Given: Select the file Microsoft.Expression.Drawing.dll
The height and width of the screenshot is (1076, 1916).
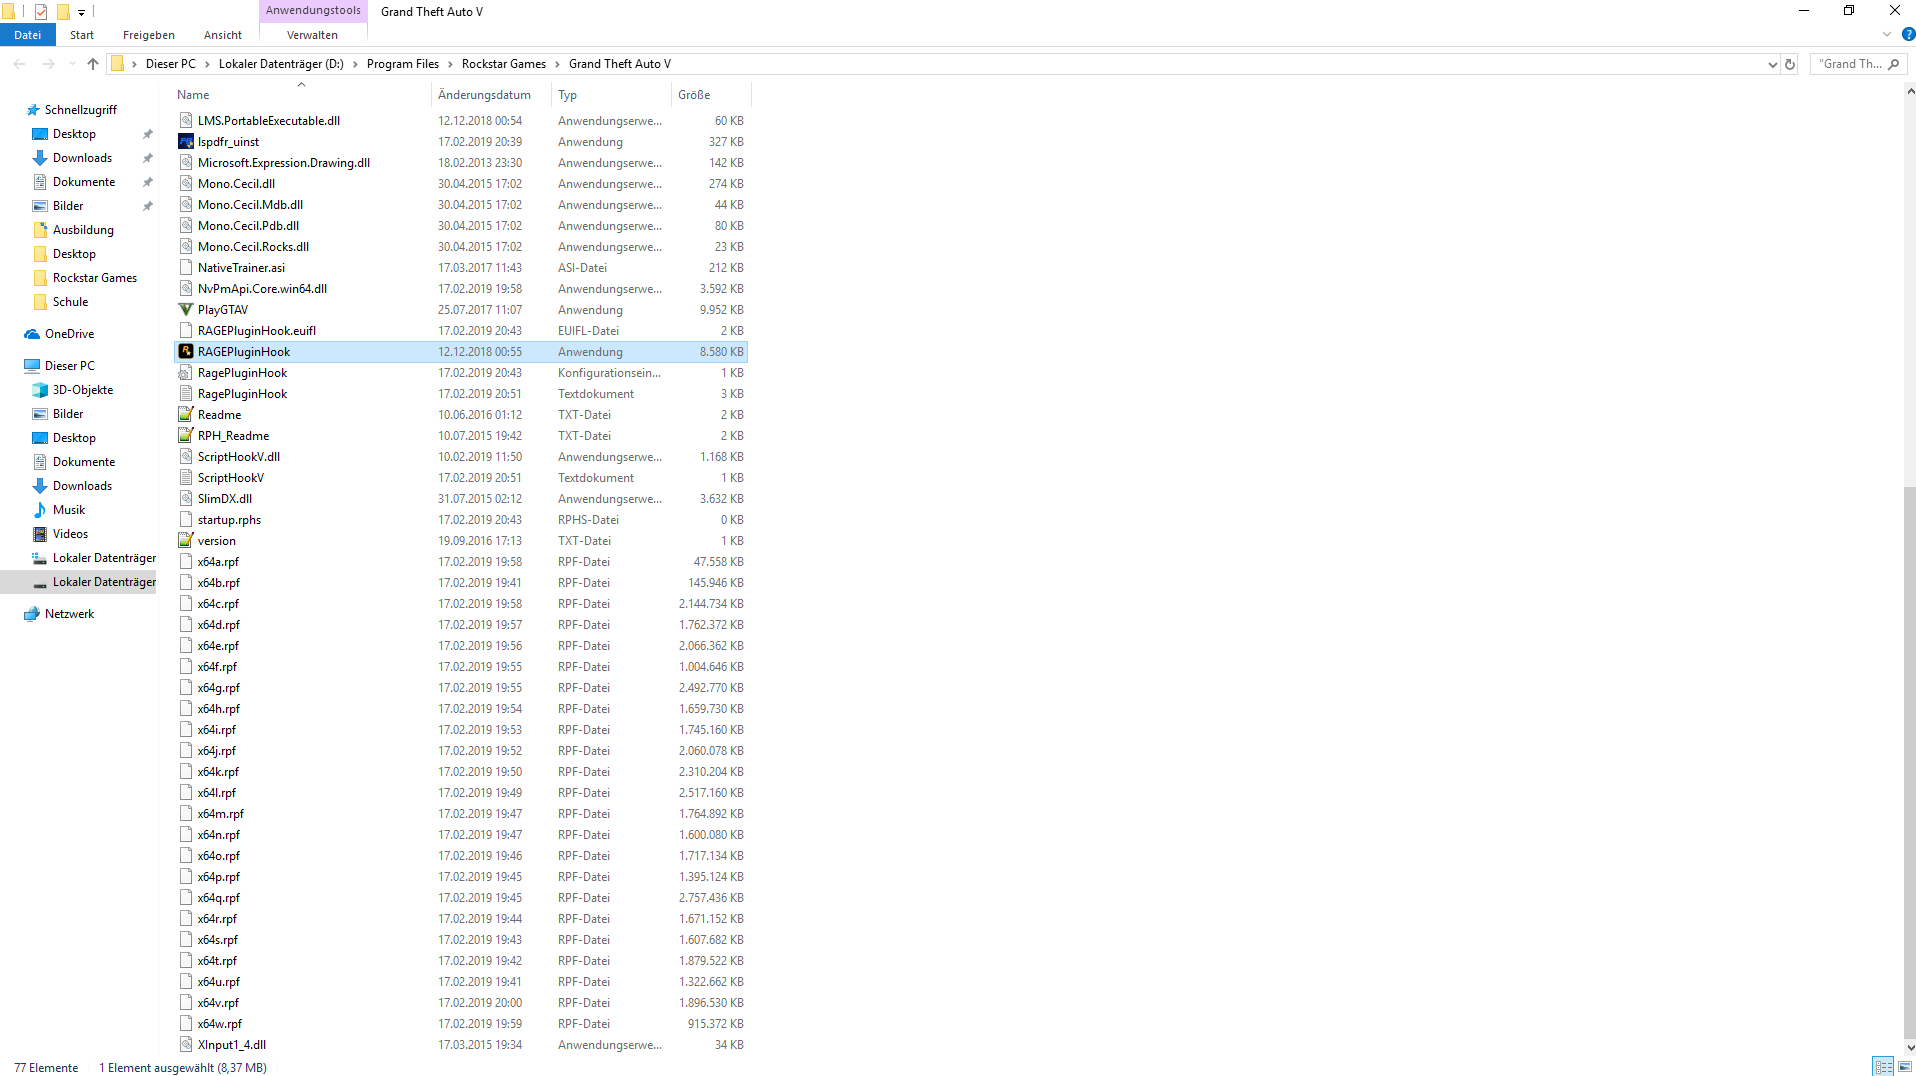Looking at the screenshot, I should coord(461,163).
